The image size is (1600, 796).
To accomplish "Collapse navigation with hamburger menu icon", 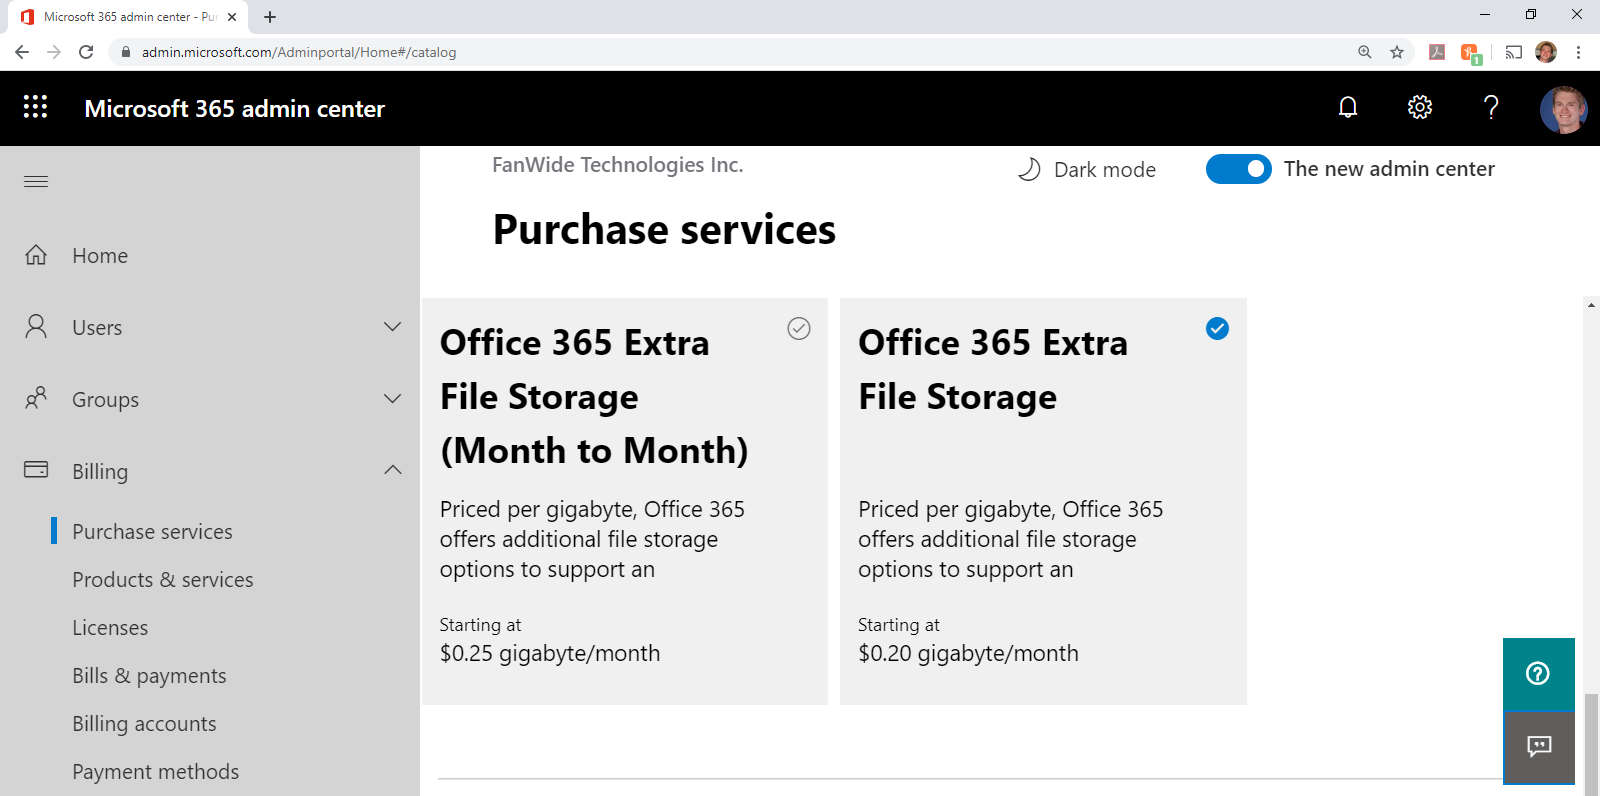I will pos(36,181).
